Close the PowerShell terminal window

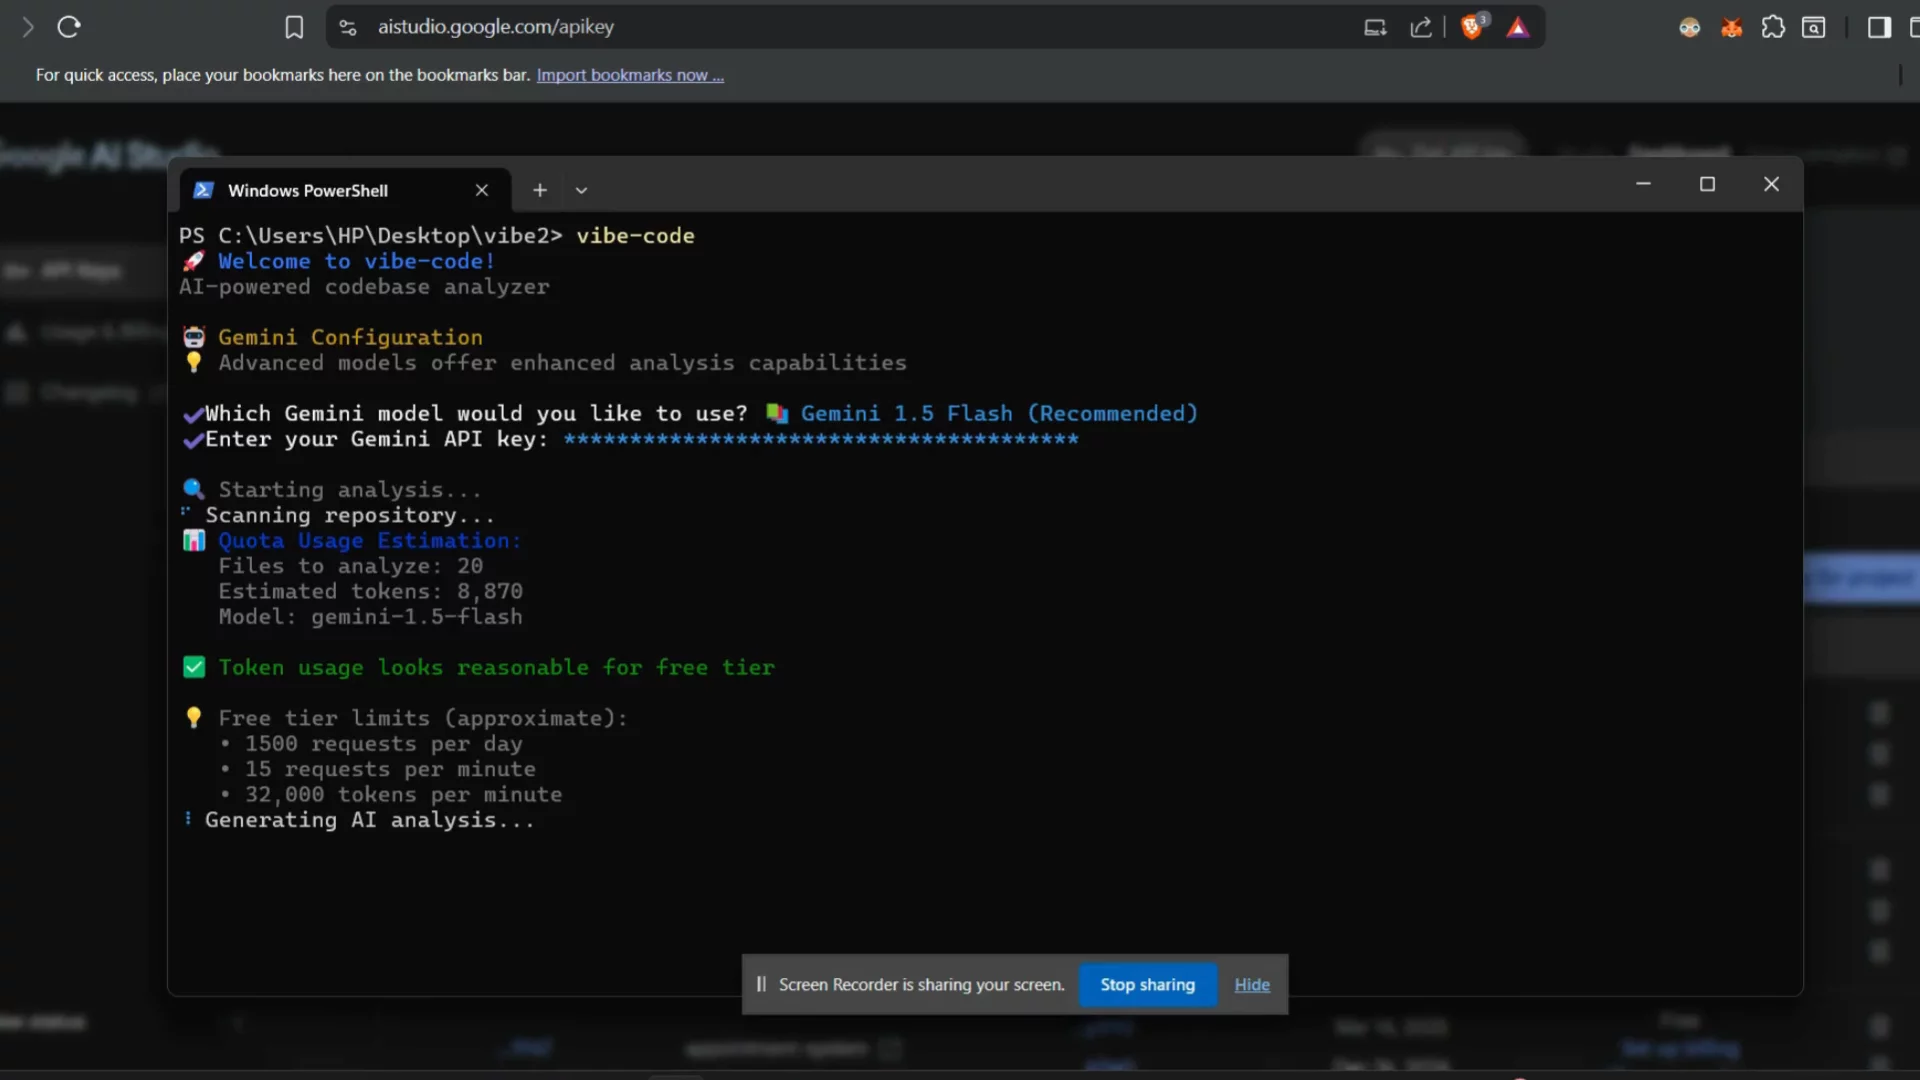1772,184
